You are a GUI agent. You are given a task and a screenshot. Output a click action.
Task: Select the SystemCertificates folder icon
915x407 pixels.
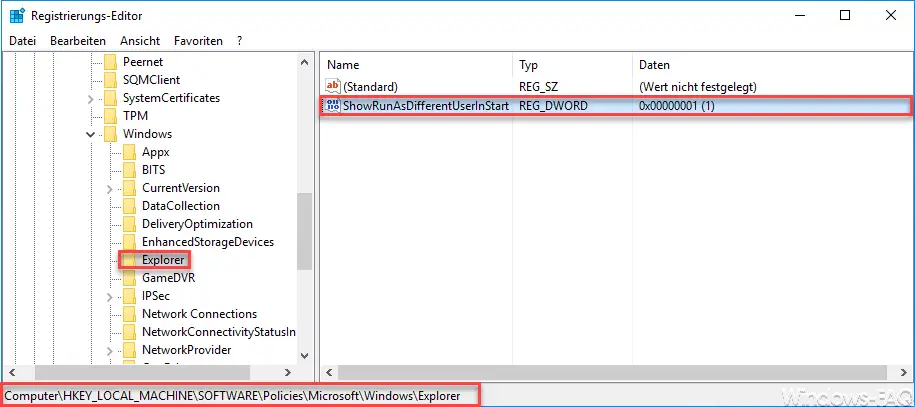110,98
